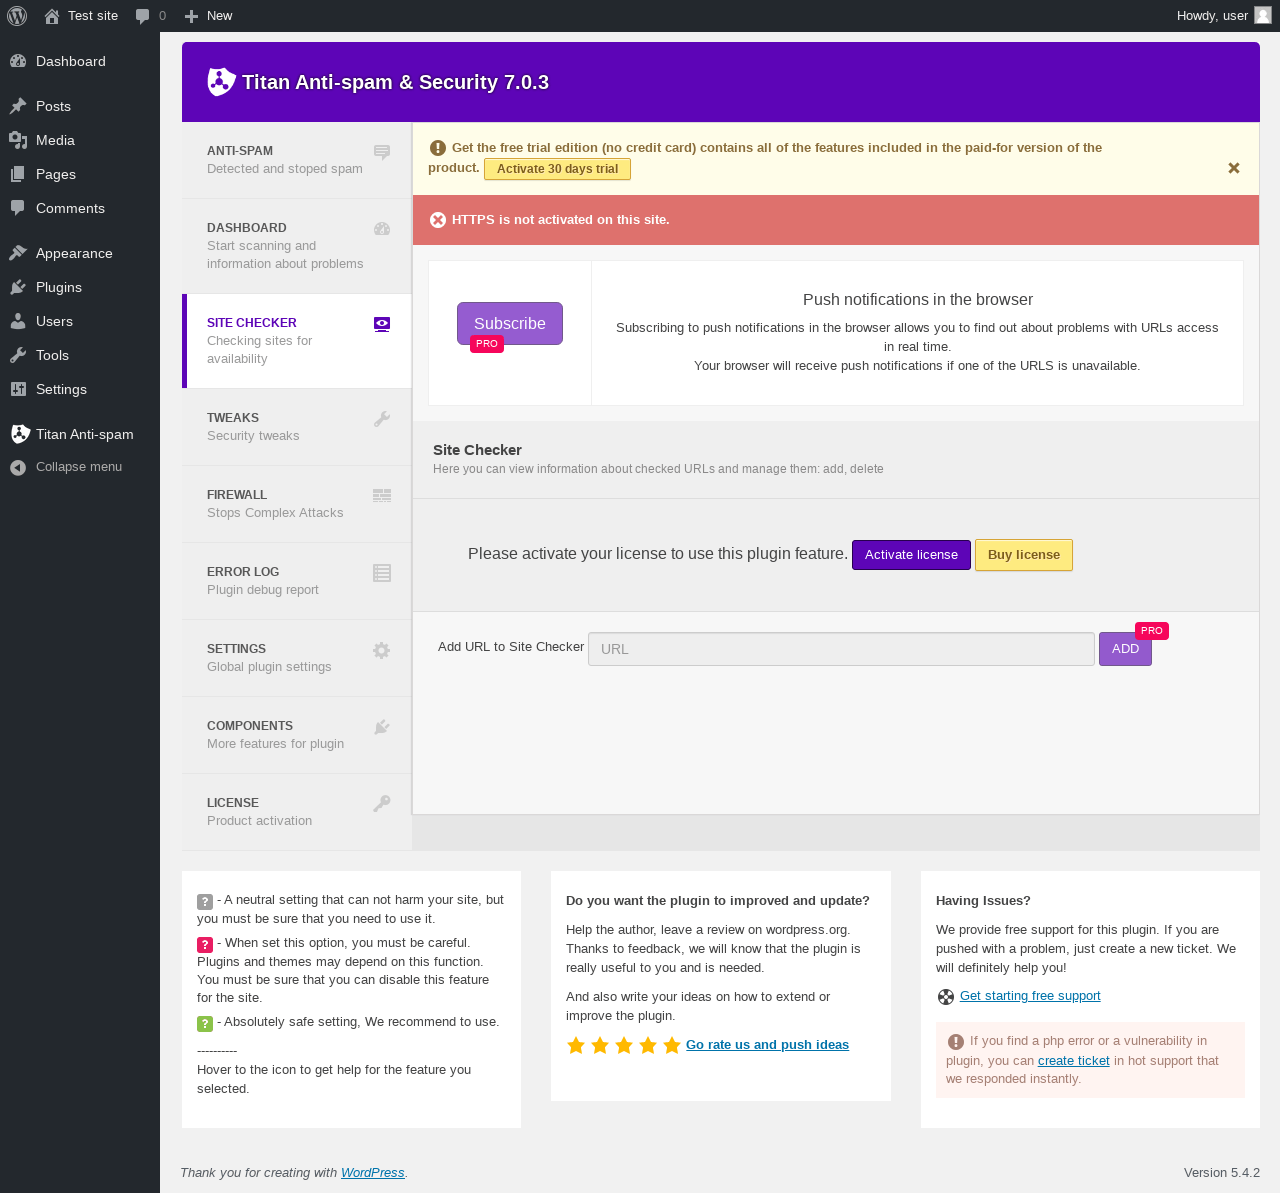Screen dimensions: 1280x1193
Task: Open the user avatar in admin bar
Action: point(1263,15)
